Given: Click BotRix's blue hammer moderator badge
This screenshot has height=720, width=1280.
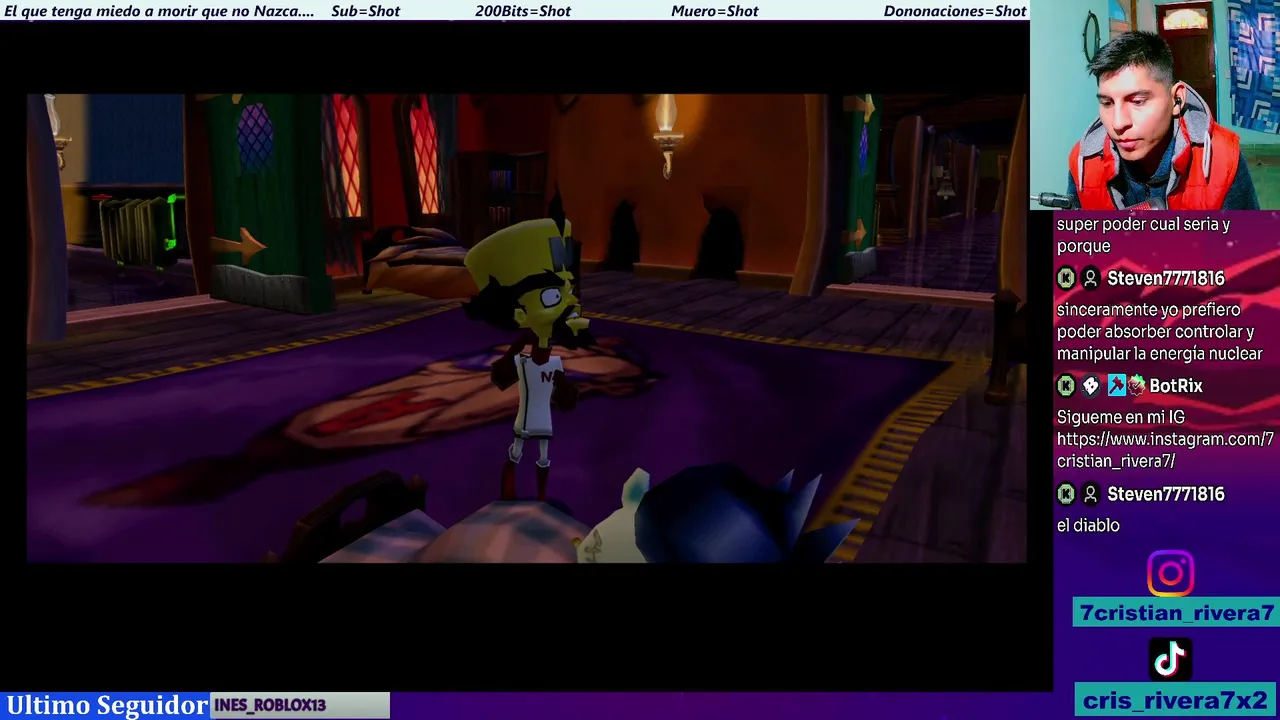Looking at the screenshot, I should (x=1116, y=386).
